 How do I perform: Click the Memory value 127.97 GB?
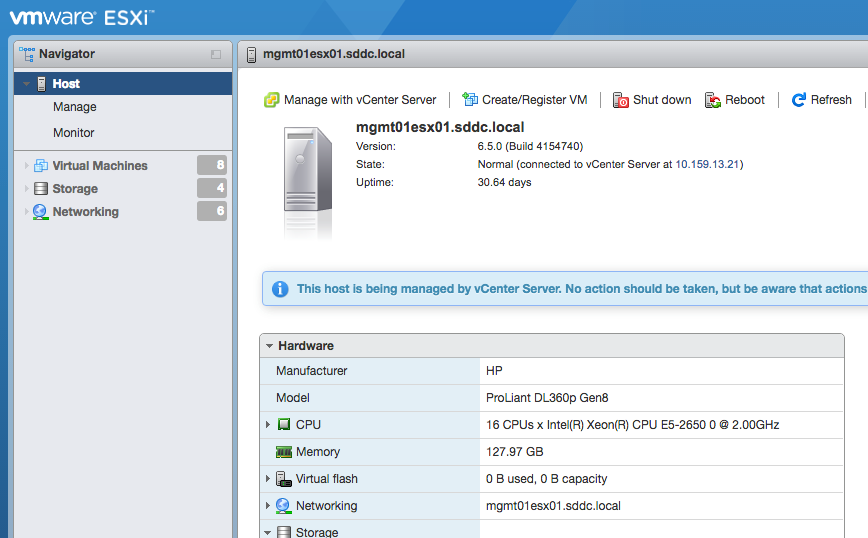(x=515, y=452)
